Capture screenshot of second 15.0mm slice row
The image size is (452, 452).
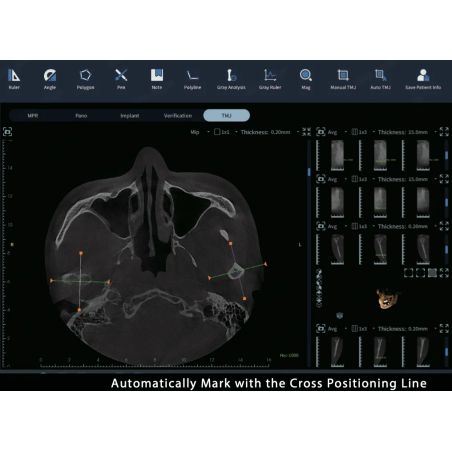pyautogui.click(x=321, y=179)
